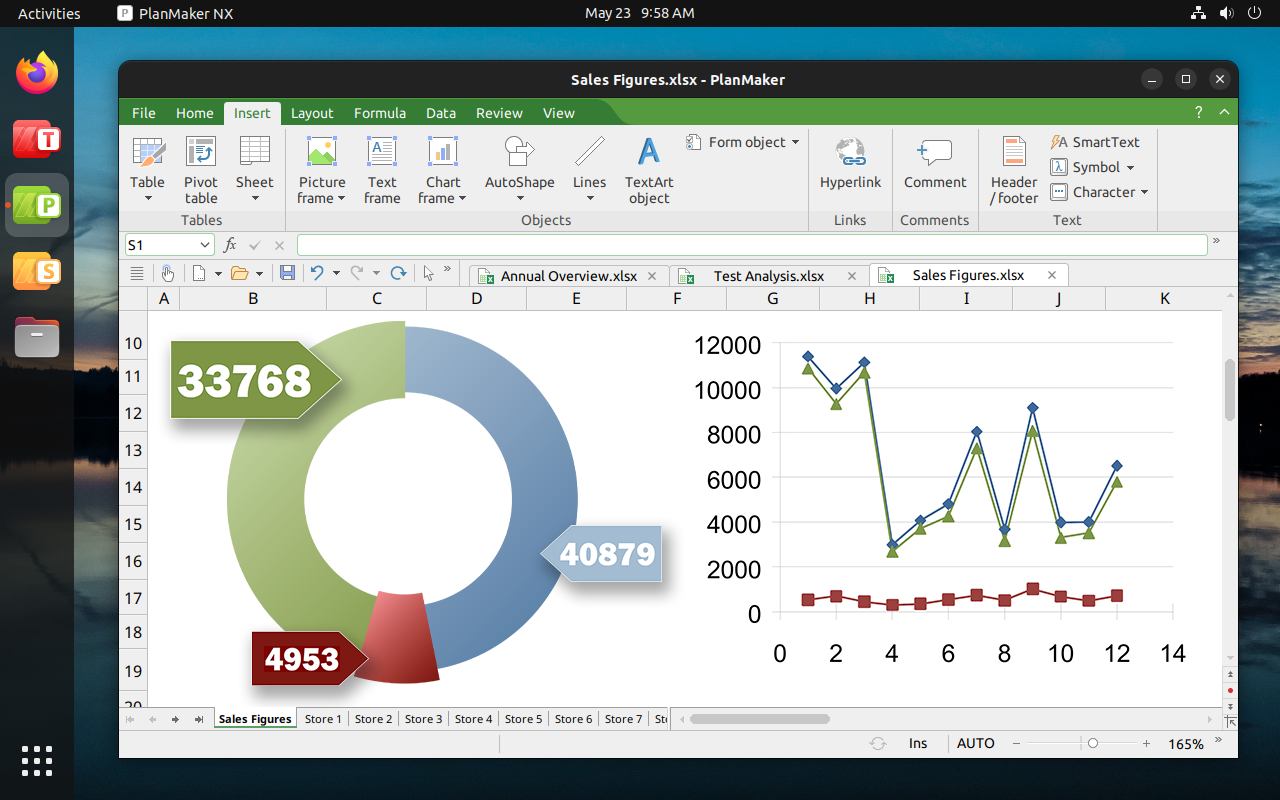
Task: Open Presentations app from the dock
Action: 37,271
